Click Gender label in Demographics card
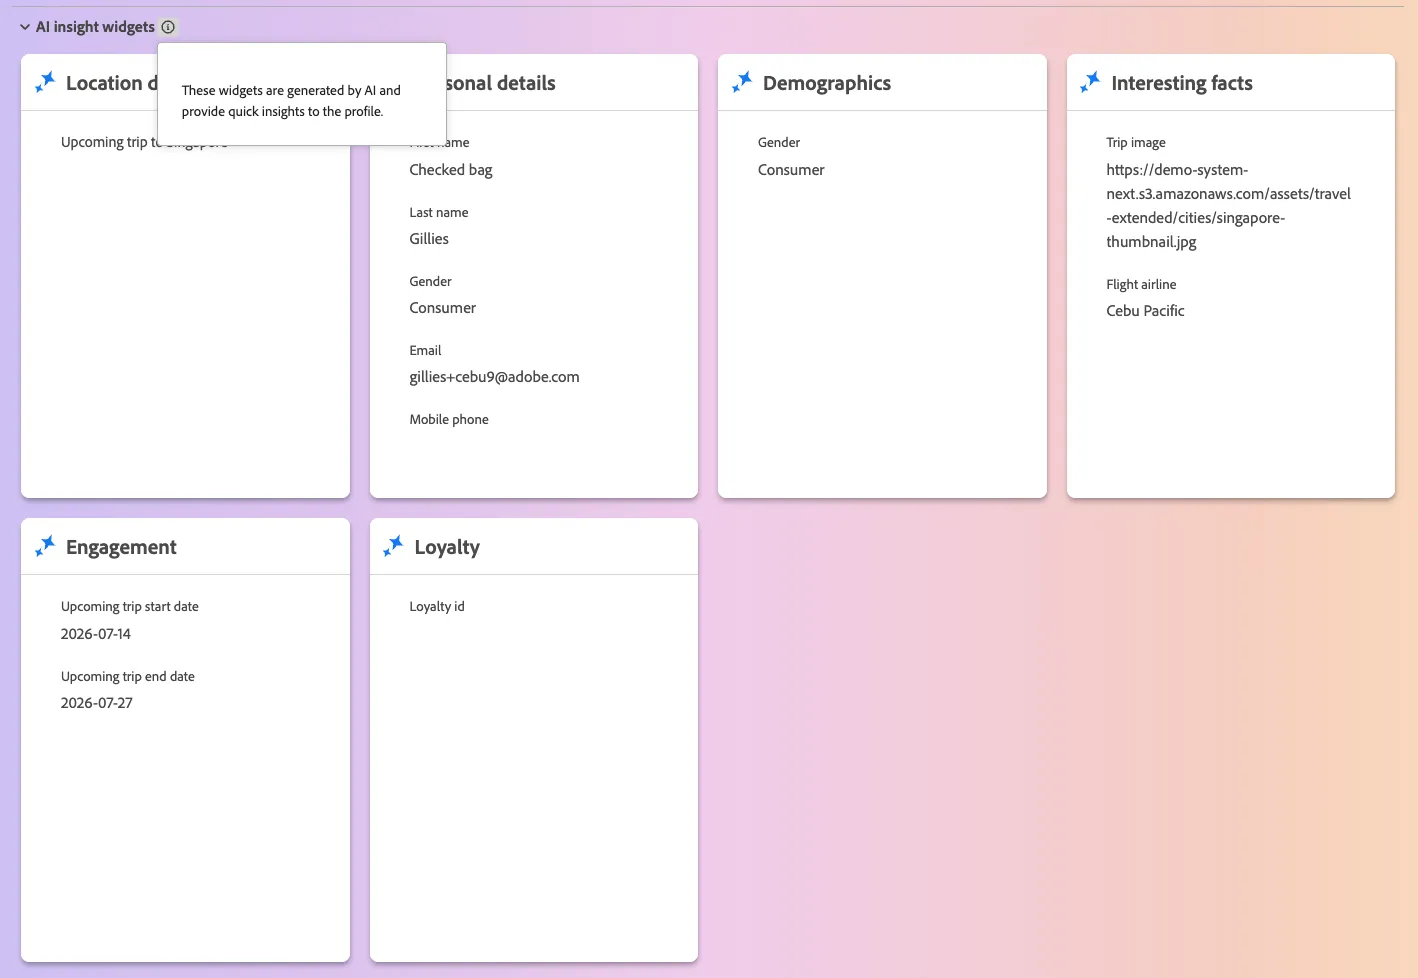This screenshot has height=978, width=1418. [x=779, y=142]
